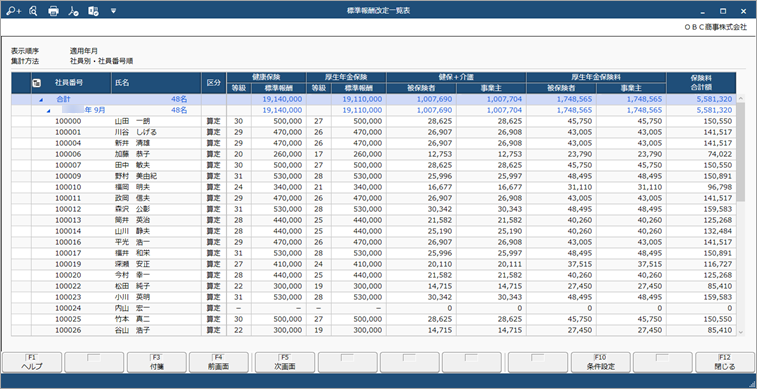This screenshot has height=389, width=757.
Task: Click the 96,798 total for 100010
Action: point(720,187)
